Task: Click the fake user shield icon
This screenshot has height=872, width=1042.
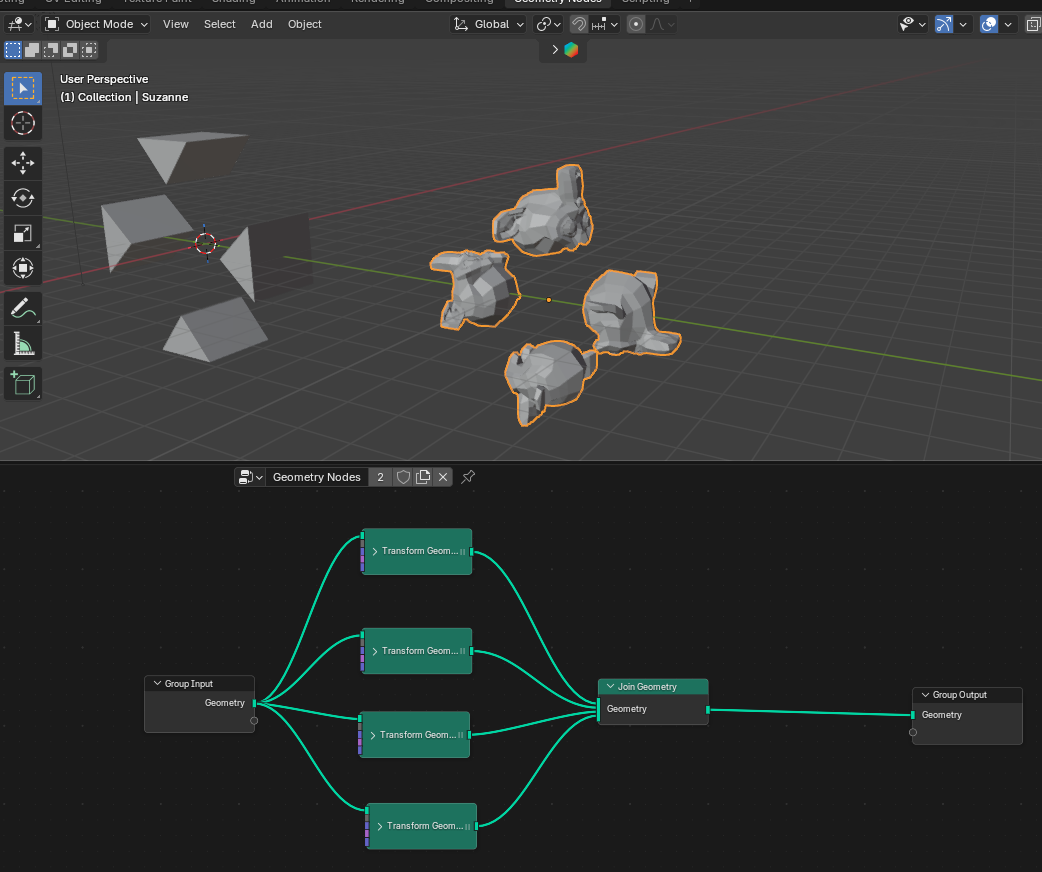Action: pyautogui.click(x=403, y=477)
